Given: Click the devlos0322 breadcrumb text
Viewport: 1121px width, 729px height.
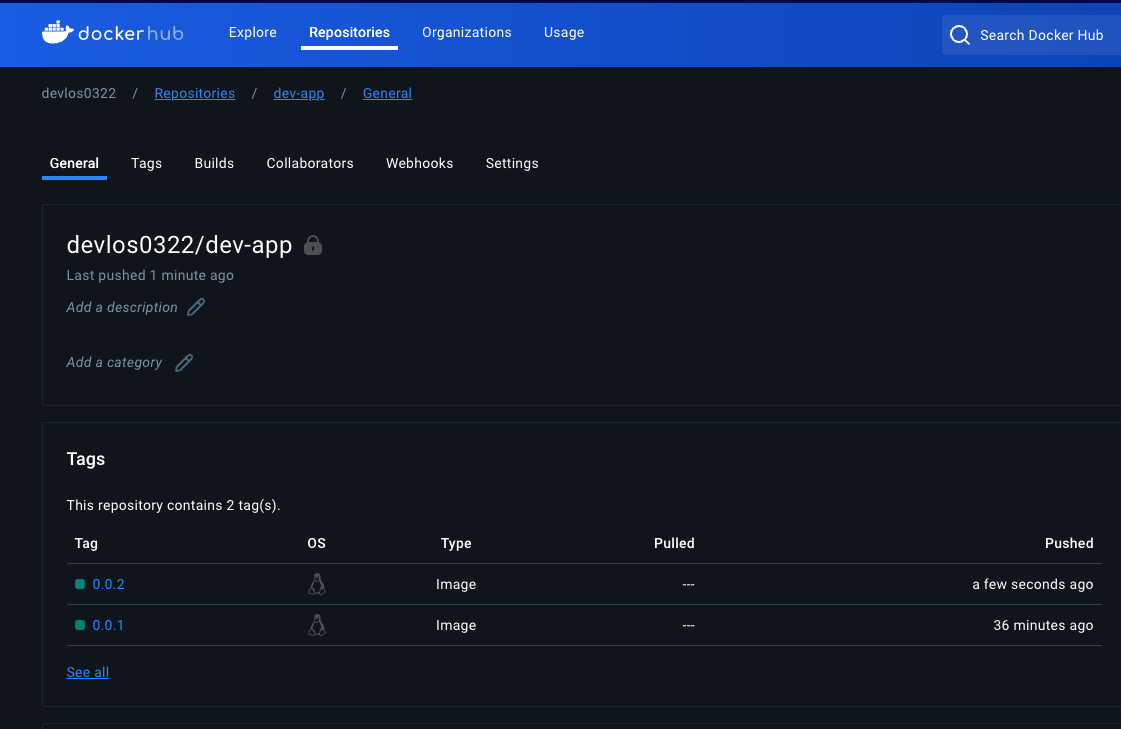Looking at the screenshot, I should tap(79, 93).
